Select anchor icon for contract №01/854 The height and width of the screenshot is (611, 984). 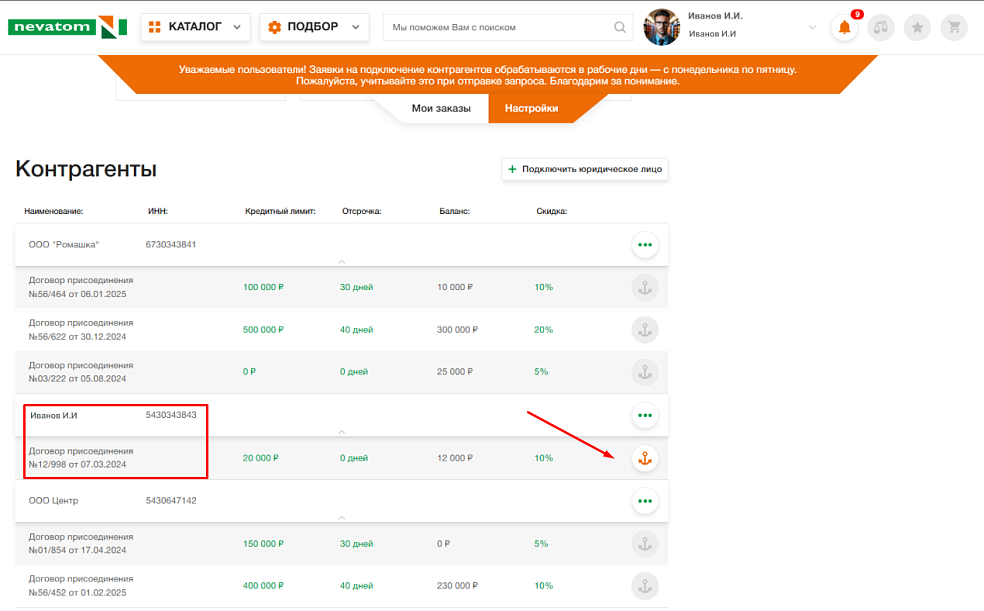click(644, 544)
